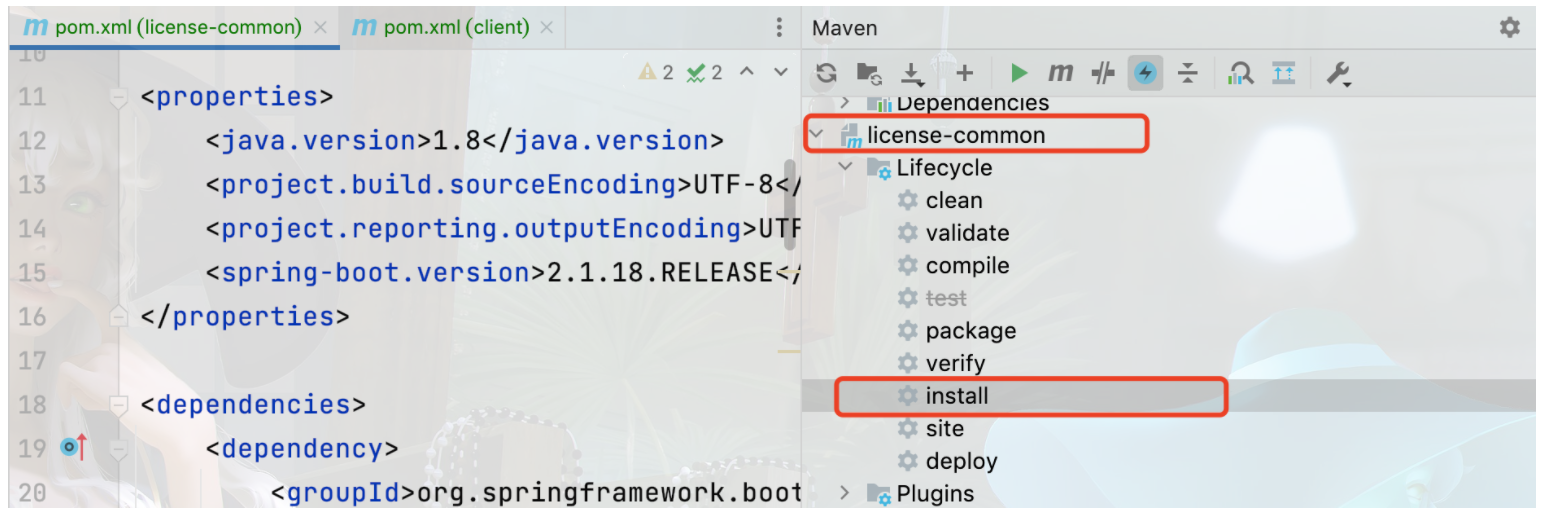
Task: Reload all Maven projects
Action: [826, 73]
